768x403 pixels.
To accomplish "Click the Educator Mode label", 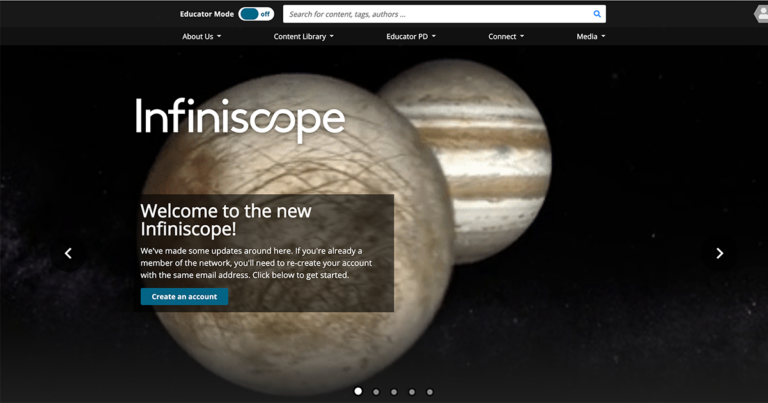I will pyautogui.click(x=207, y=14).
